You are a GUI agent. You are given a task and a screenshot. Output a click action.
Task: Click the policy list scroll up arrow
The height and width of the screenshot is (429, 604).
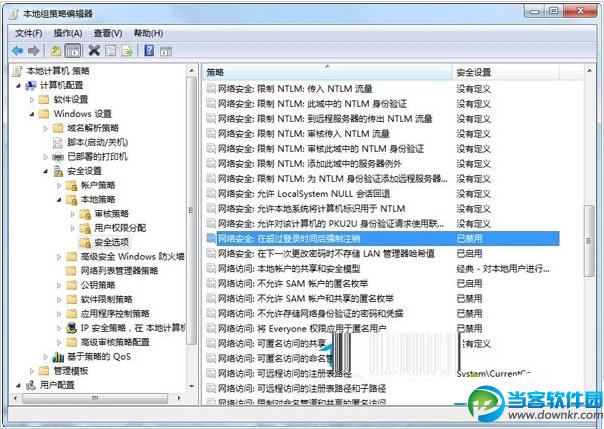coord(589,71)
